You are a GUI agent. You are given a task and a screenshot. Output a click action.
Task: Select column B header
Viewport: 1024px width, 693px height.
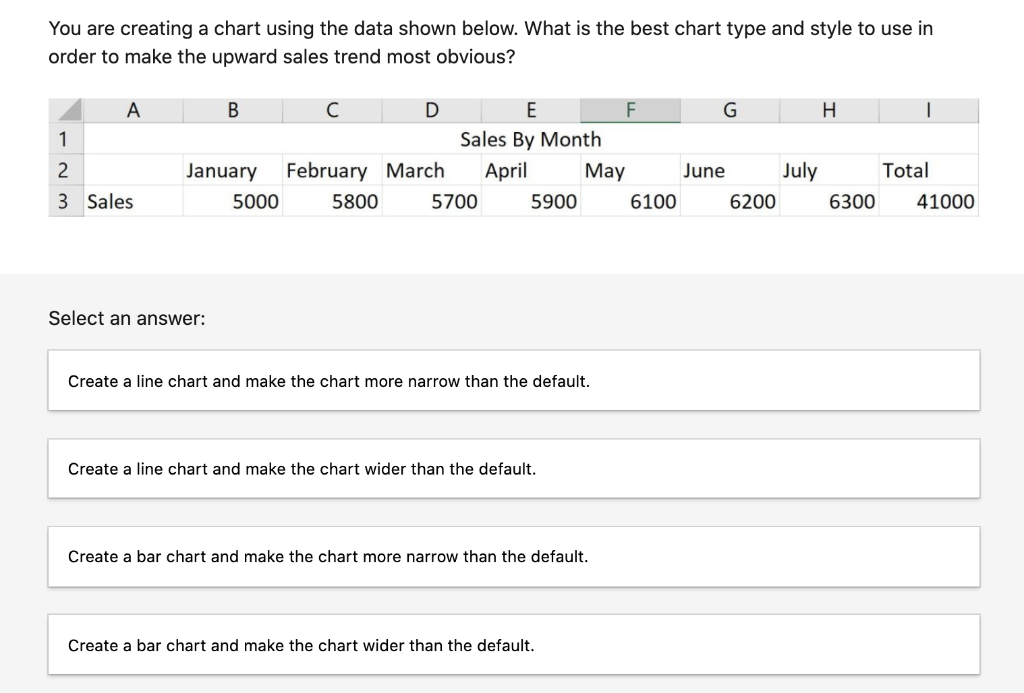pyautogui.click(x=232, y=110)
